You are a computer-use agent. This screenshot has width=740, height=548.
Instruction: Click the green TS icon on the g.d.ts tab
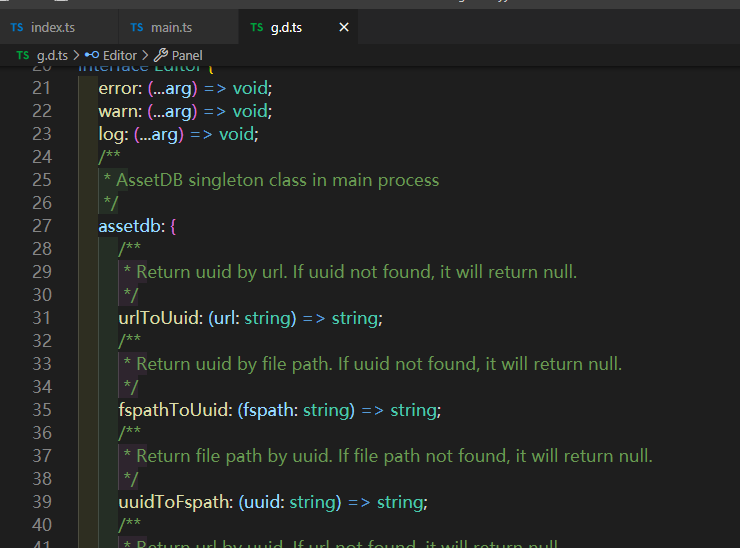tap(257, 27)
